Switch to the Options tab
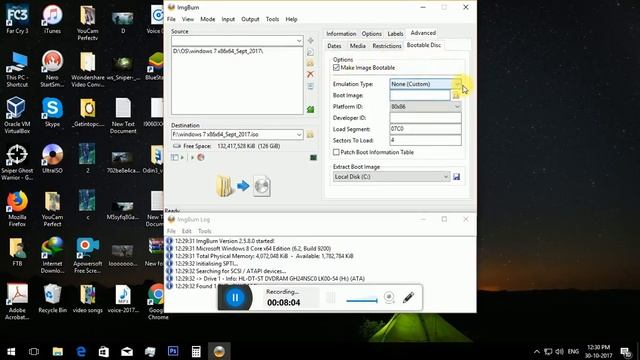640x360 pixels. point(371,33)
